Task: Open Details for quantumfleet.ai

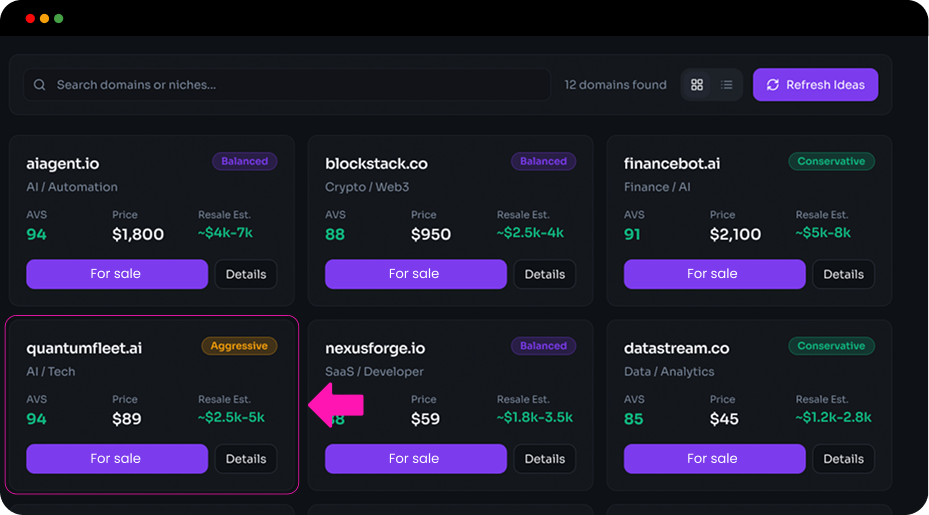Action: (246, 459)
